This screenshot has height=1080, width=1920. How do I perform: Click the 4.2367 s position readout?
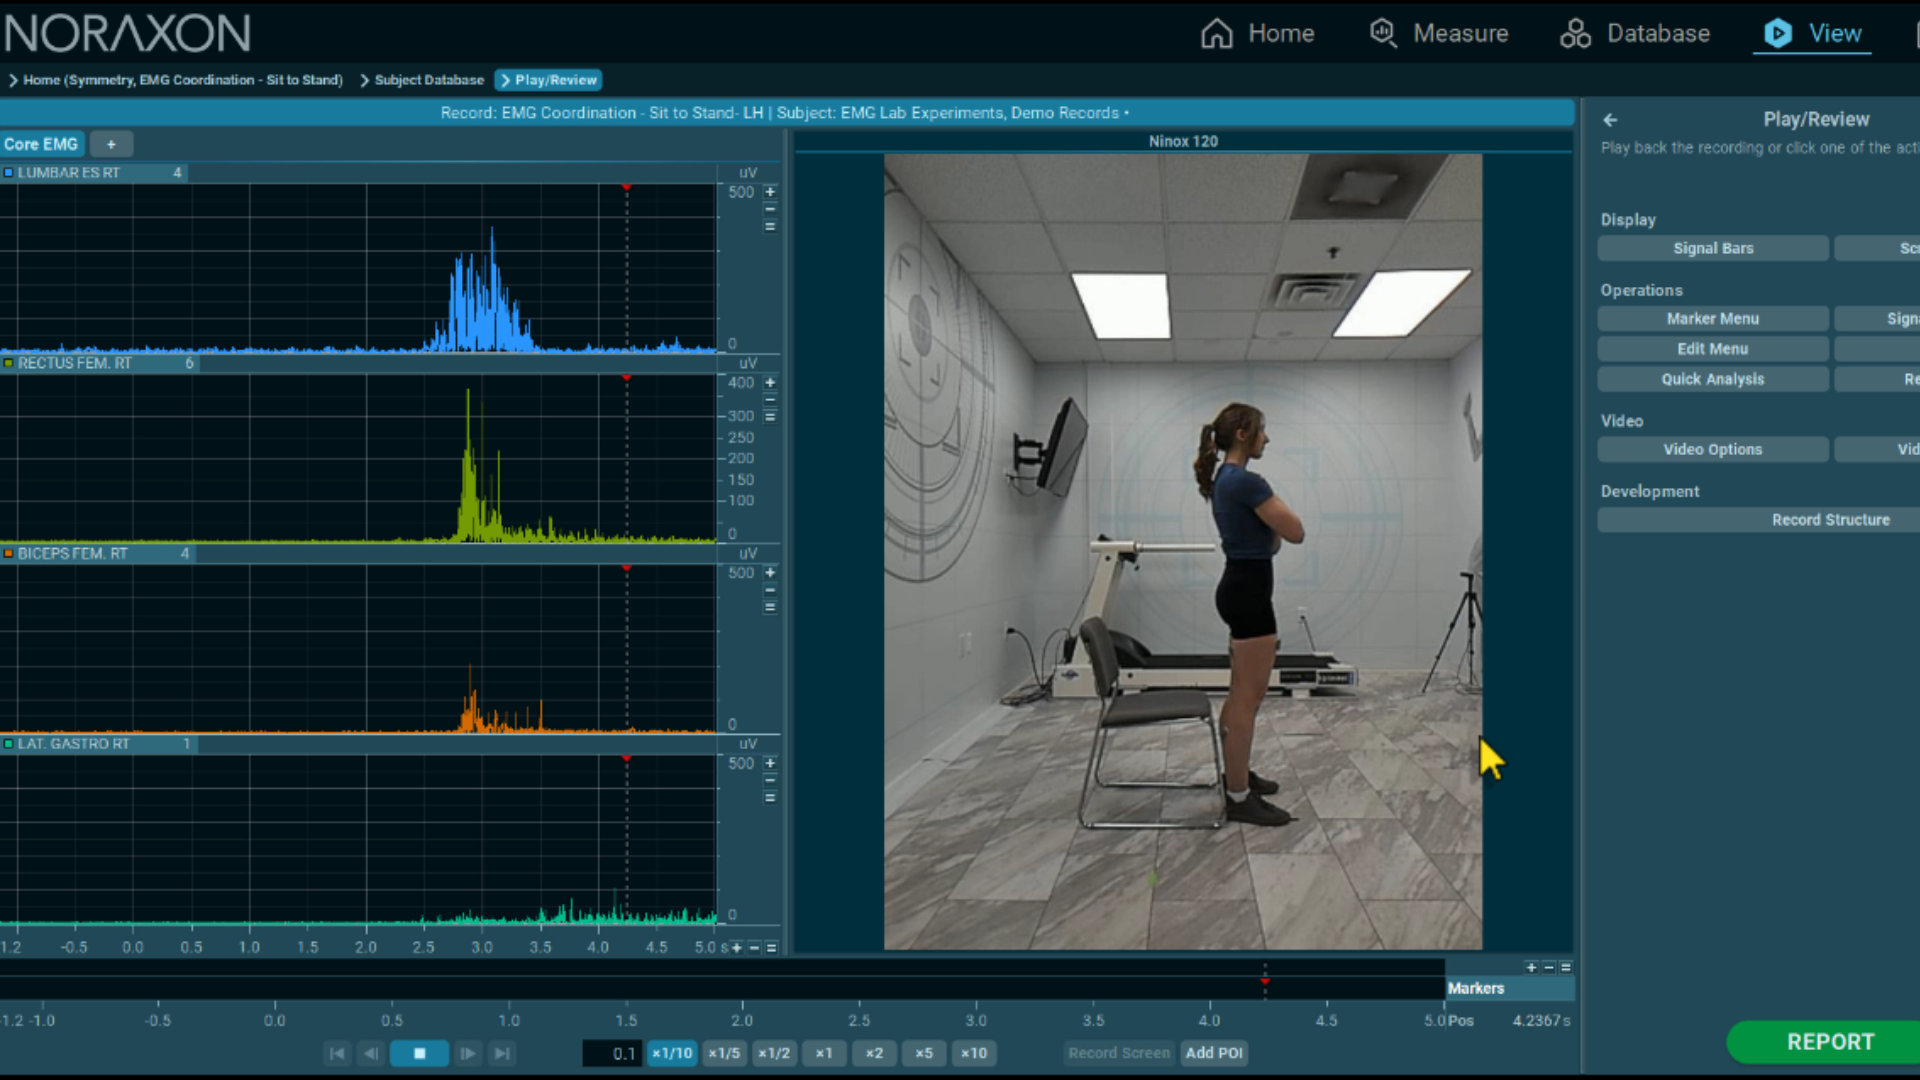point(1541,1021)
